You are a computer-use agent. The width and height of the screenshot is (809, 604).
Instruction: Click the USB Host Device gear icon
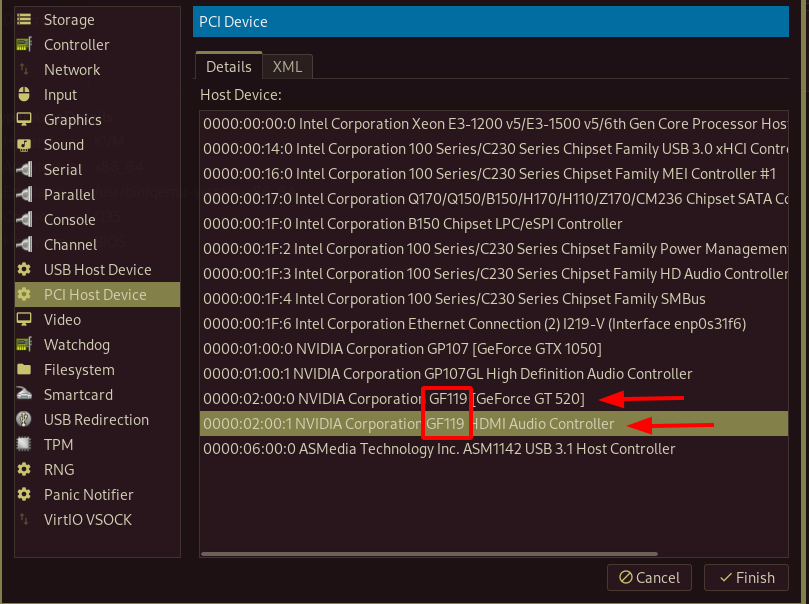[24, 269]
